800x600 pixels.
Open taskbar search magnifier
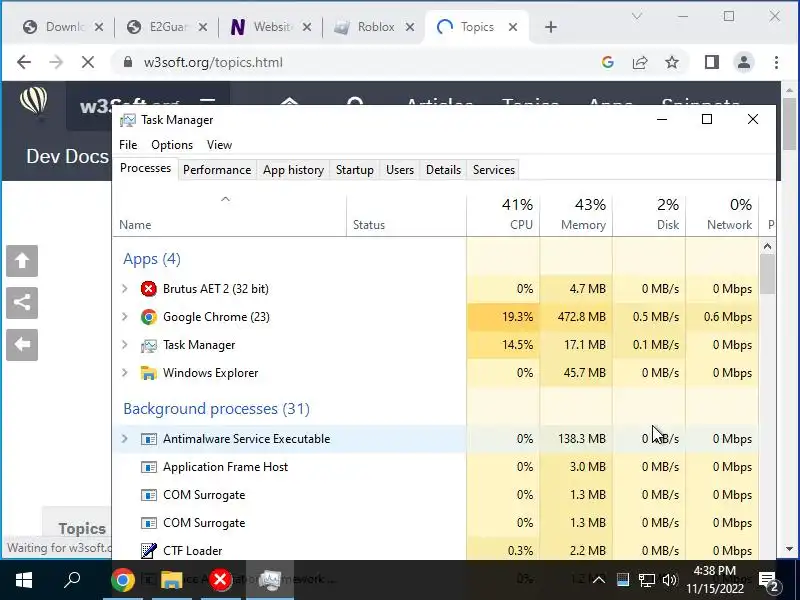click(72, 580)
